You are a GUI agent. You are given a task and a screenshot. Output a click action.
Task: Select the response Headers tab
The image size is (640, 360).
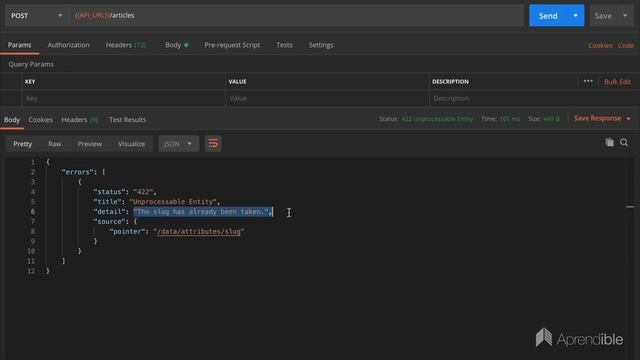[80, 120]
